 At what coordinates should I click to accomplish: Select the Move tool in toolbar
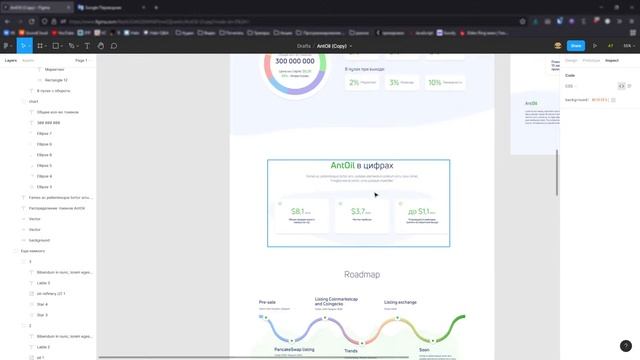24,46
